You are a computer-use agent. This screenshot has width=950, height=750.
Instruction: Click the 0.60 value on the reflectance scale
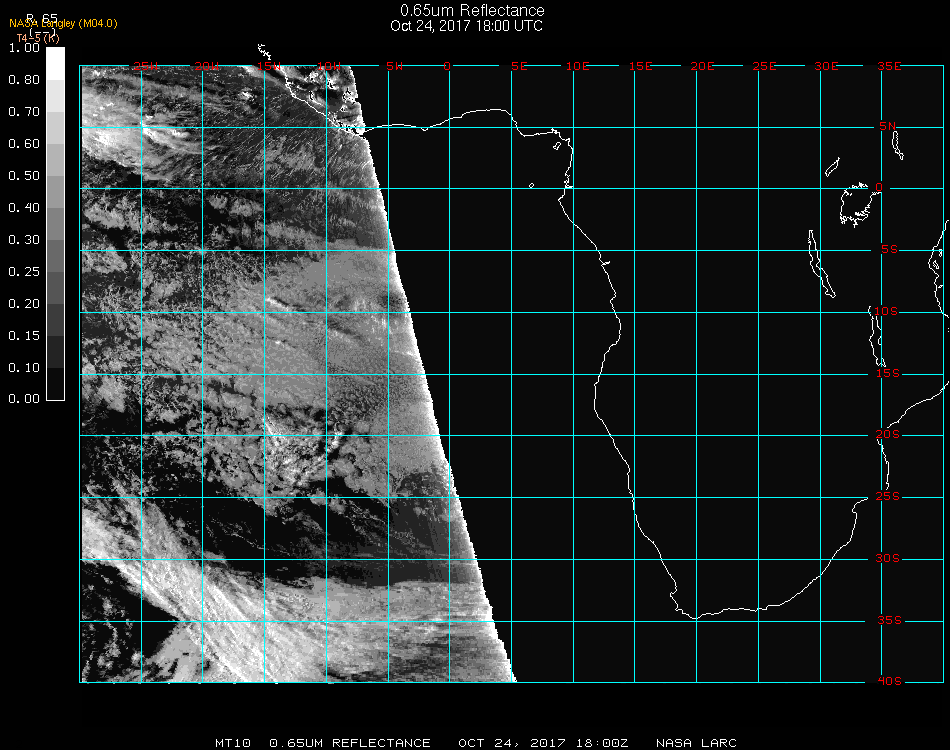tap(24, 144)
